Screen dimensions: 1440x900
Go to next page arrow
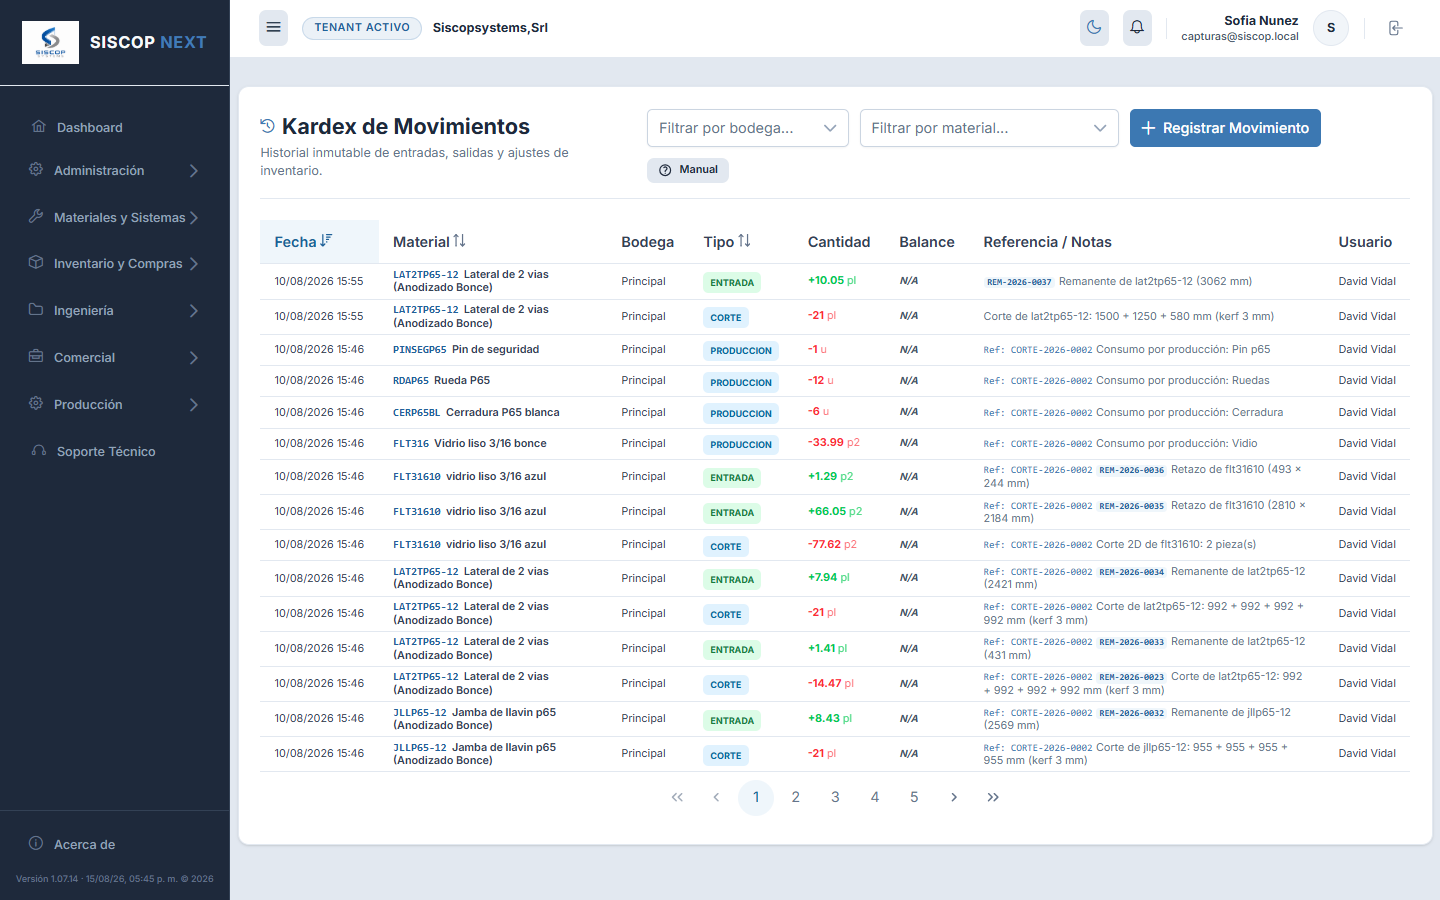tap(954, 797)
